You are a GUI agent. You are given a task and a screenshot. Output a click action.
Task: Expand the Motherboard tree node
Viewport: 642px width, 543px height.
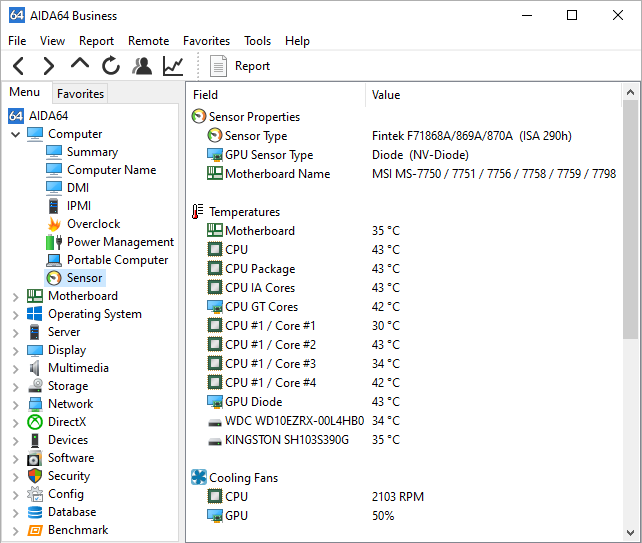16,296
